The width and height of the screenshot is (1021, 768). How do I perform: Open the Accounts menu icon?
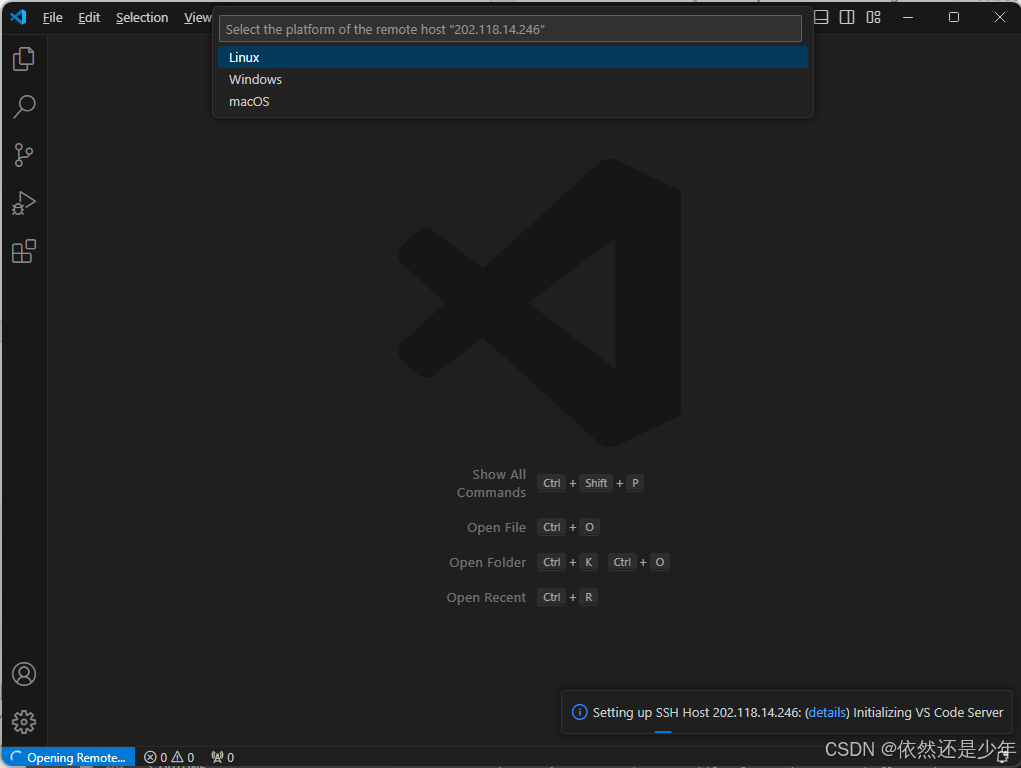pyautogui.click(x=24, y=674)
